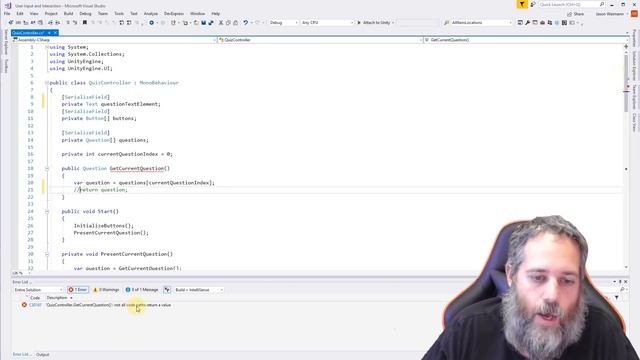Click 'InitializeButtons();' in the Start method
Screen dimensions: 640x360
[x=104, y=226]
